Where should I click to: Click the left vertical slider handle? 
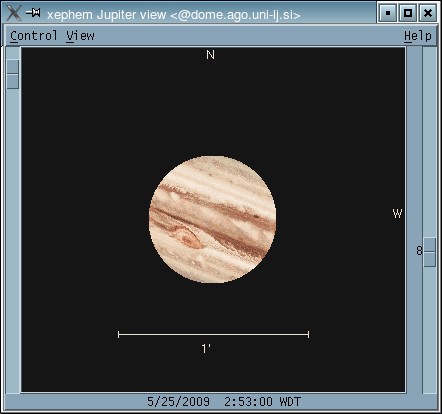[13, 74]
